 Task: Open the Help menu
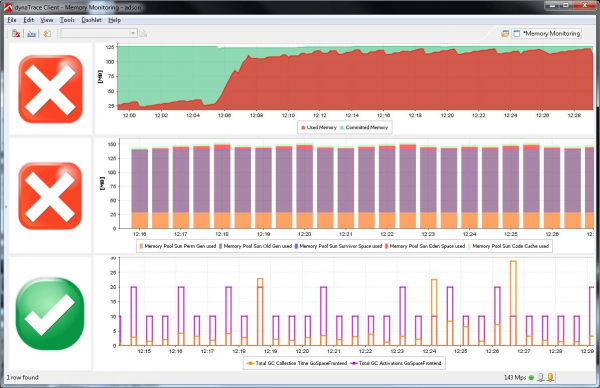(114, 20)
